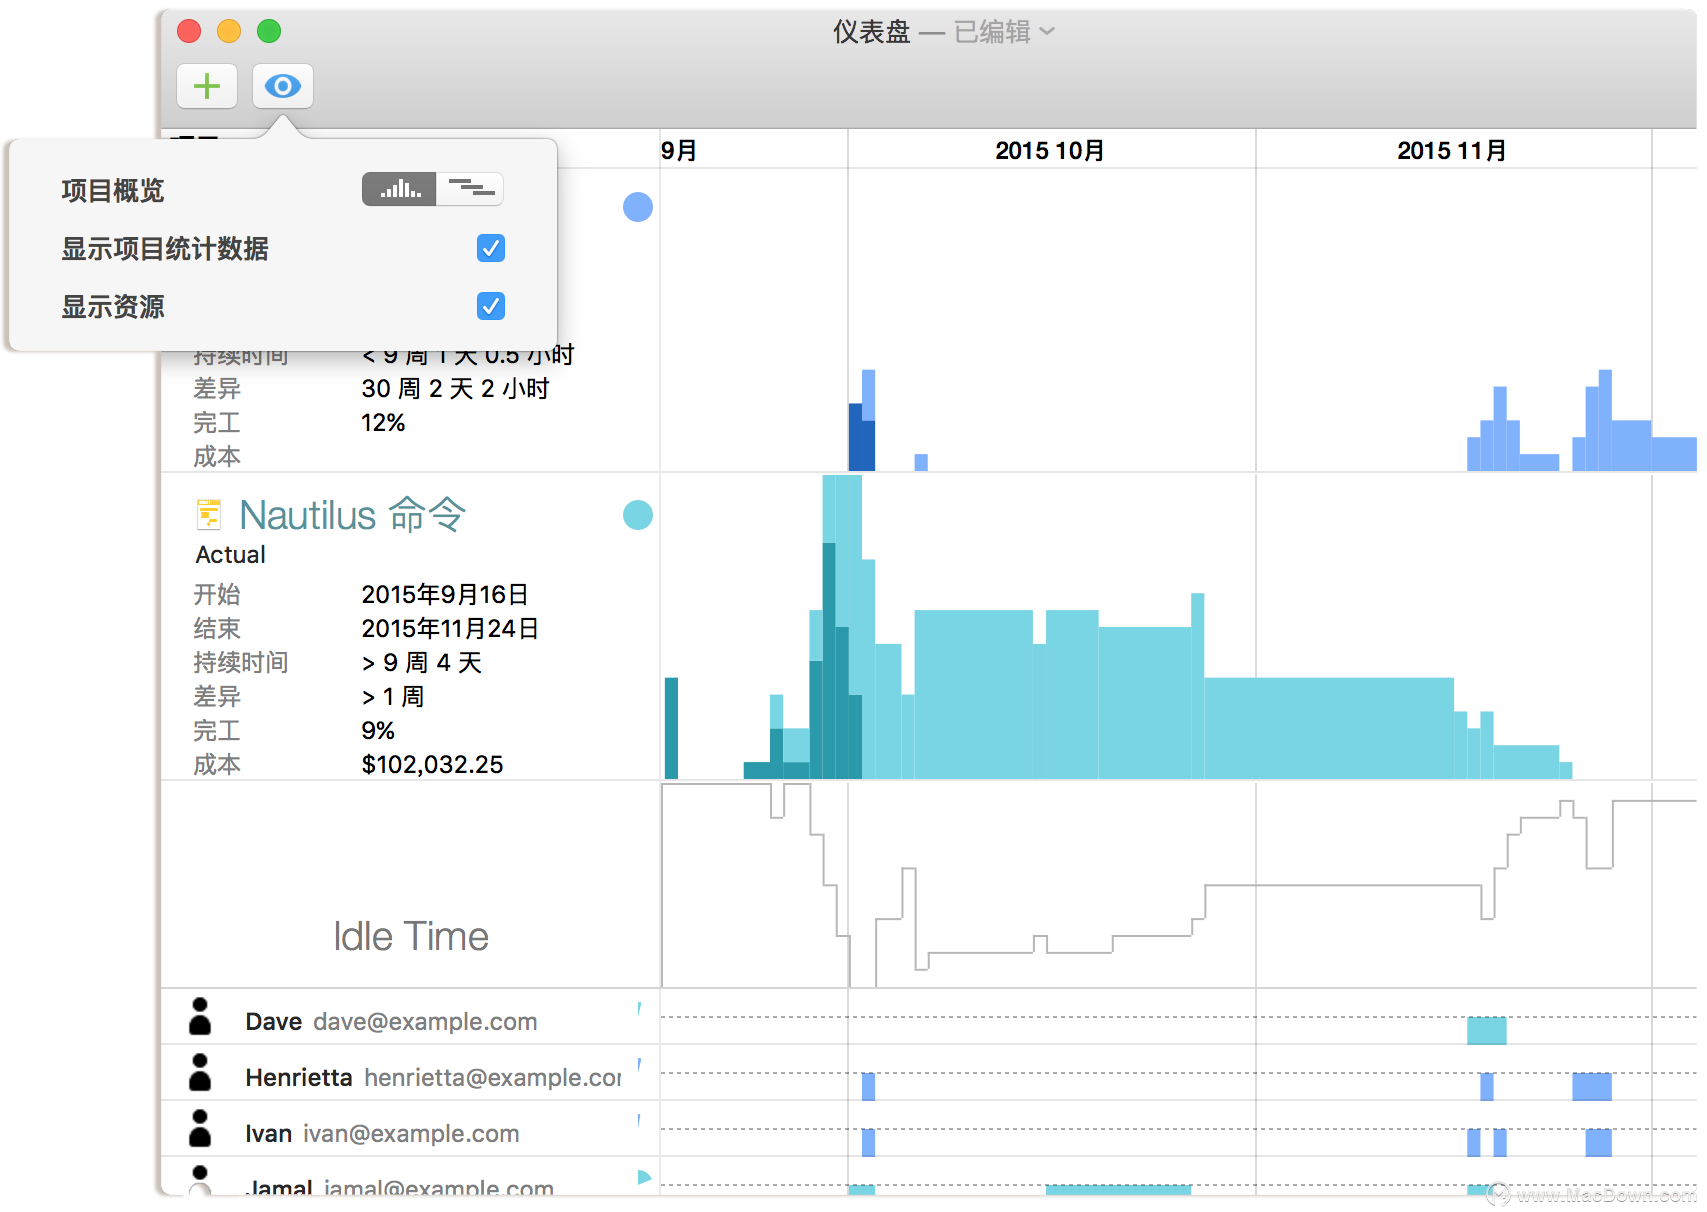Click the yellow minimize window button

tap(229, 31)
